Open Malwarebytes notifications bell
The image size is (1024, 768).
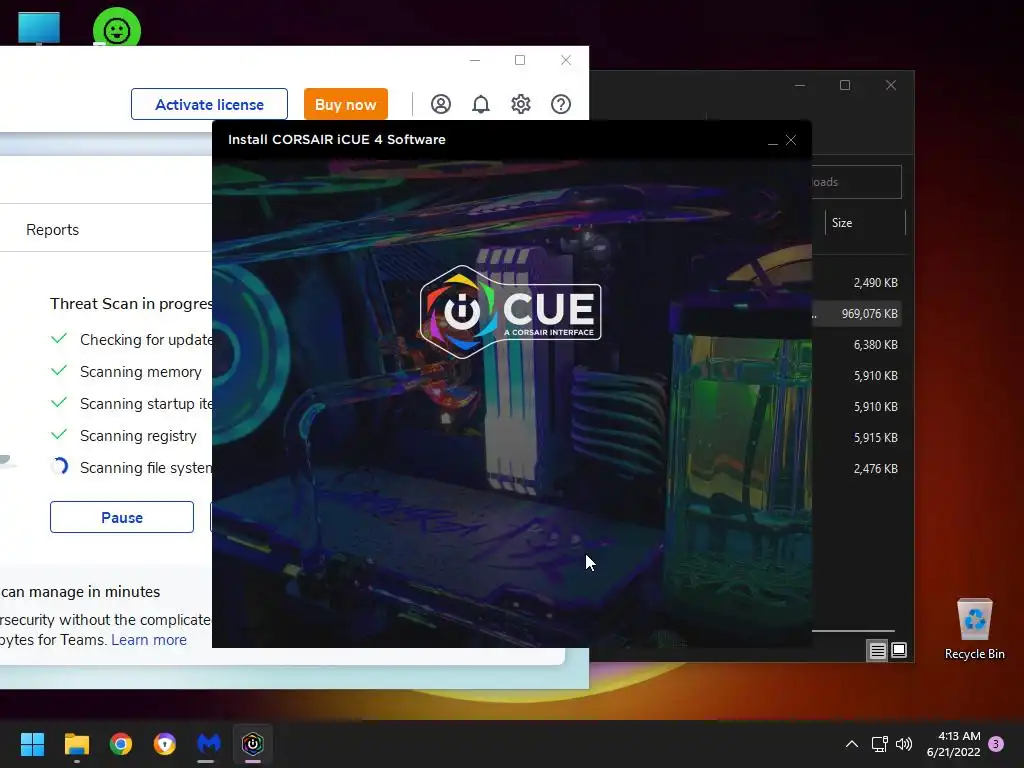coord(481,104)
